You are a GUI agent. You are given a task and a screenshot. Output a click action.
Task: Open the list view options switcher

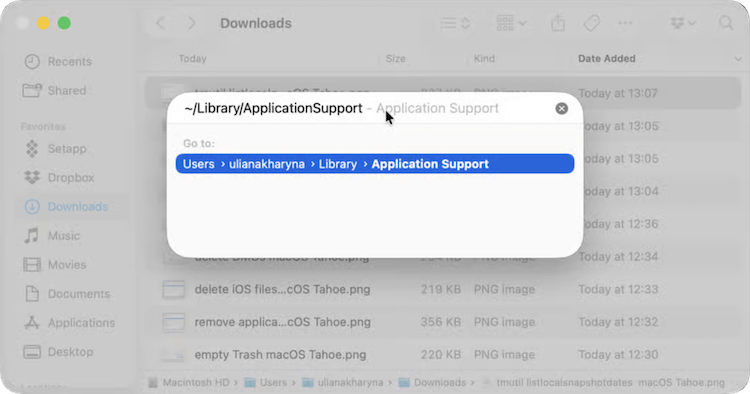tap(455, 23)
